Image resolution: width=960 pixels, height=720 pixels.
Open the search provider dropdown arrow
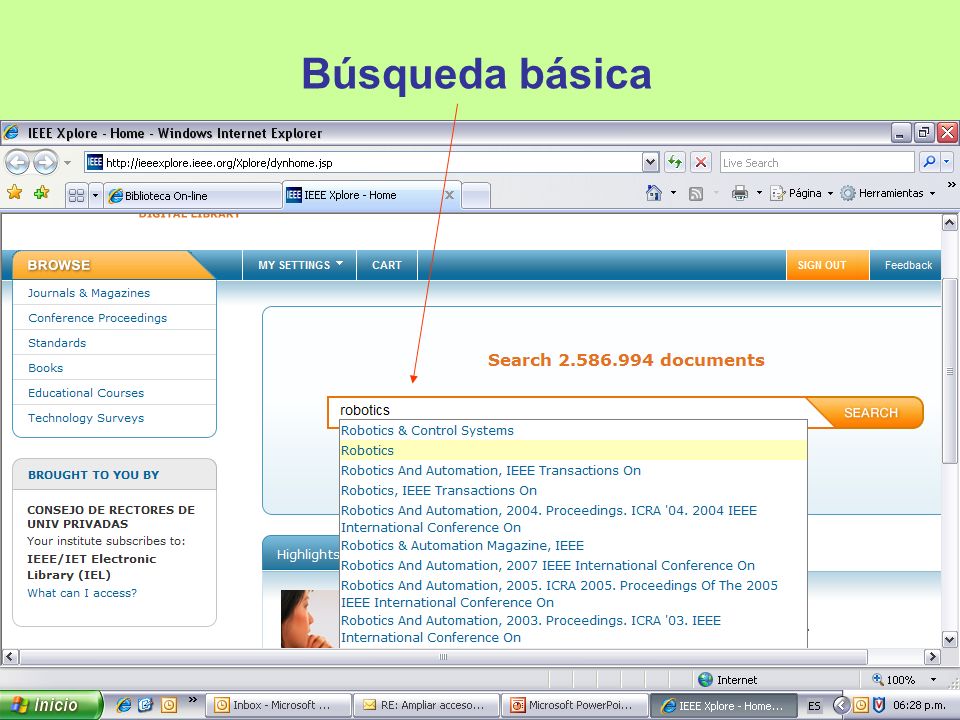(x=947, y=162)
